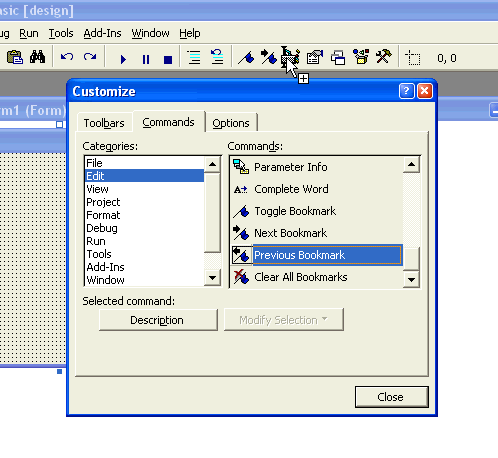Viewport: 498px width, 458px height.
Task: Click the Break pause toolbar button
Action: [x=146, y=59]
